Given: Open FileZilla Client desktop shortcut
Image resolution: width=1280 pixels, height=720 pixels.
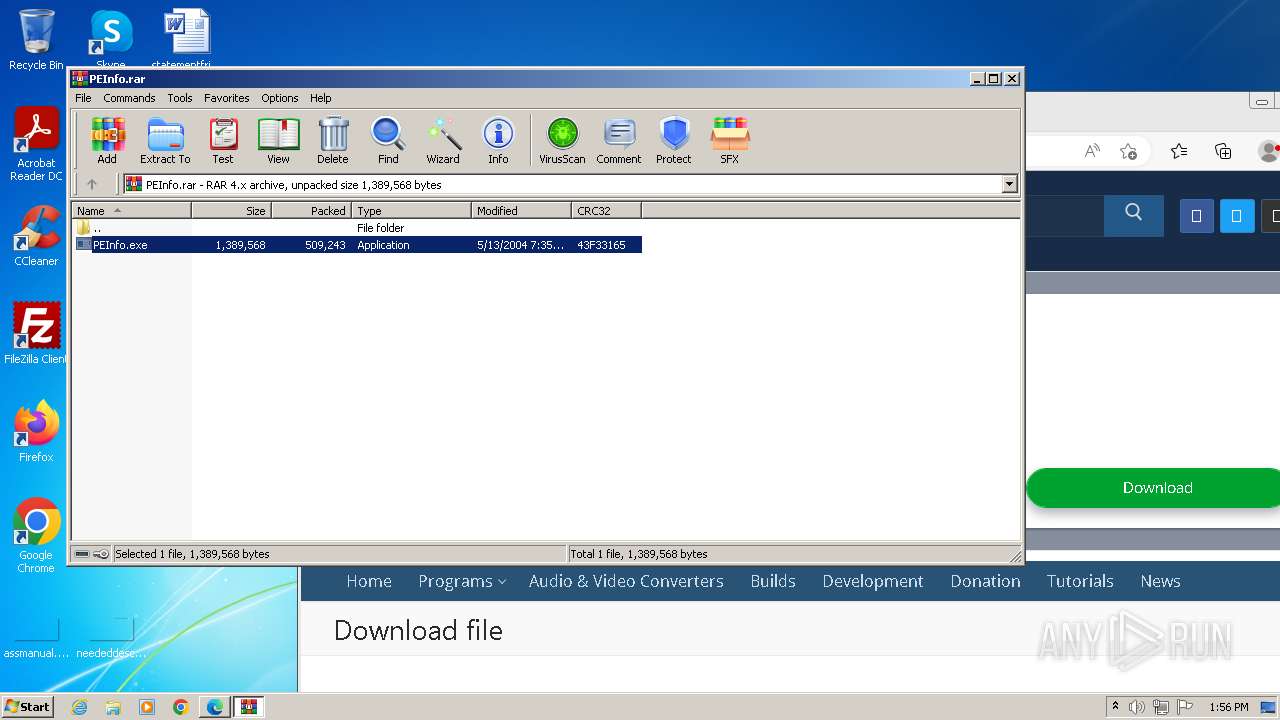Looking at the screenshot, I should coord(36,333).
